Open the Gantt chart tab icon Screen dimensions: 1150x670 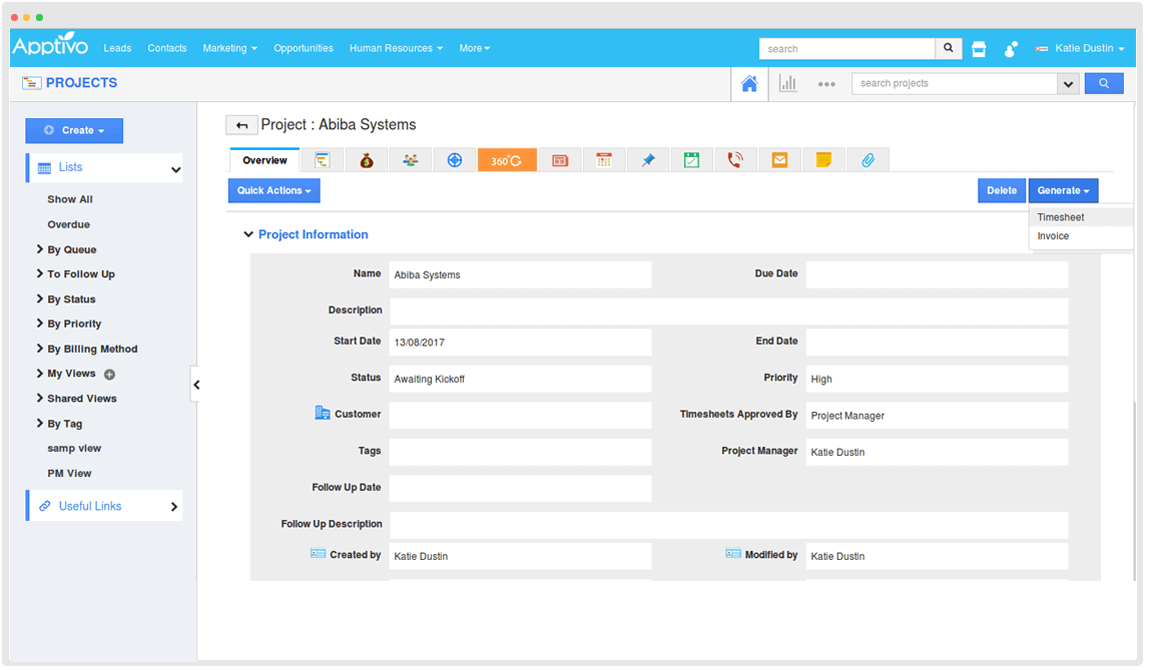pos(322,160)
